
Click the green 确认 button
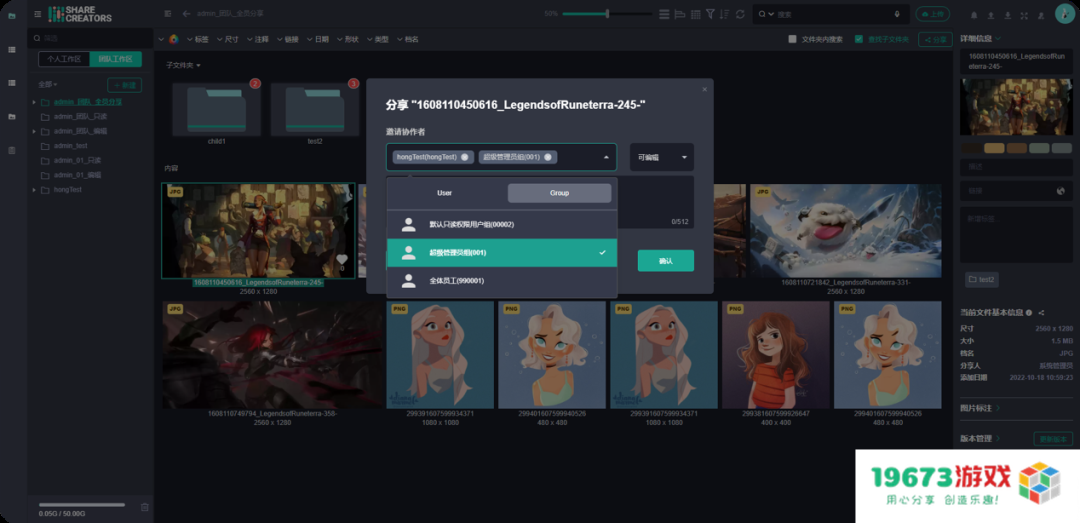pos(665,261)
